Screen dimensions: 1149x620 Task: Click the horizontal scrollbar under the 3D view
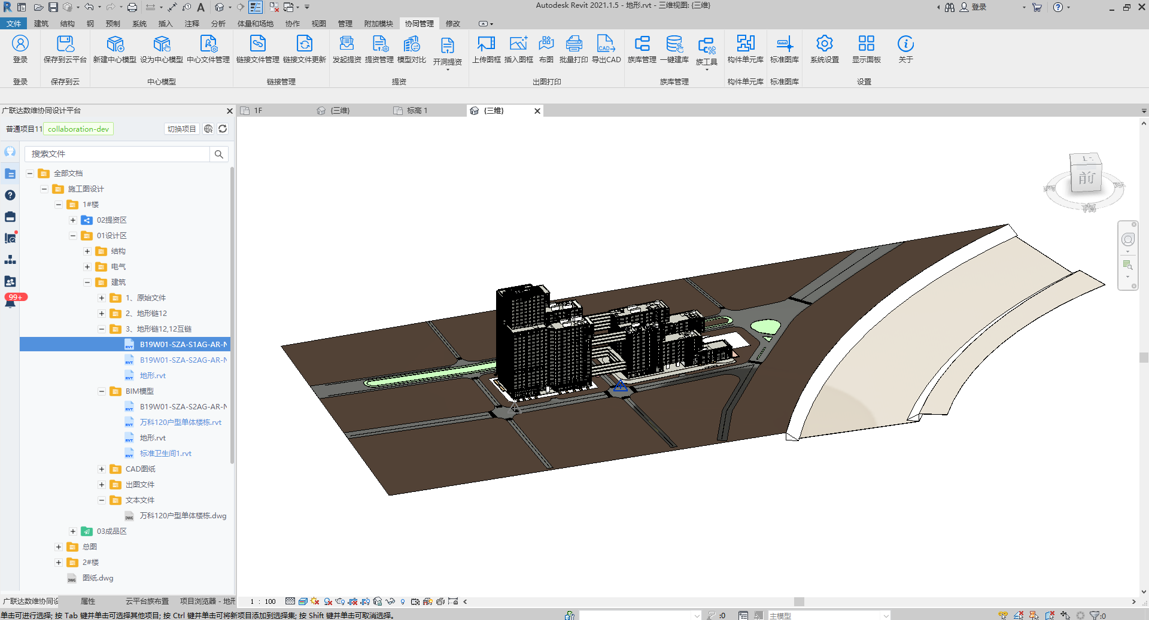pyautogui.click(x=798, y=602)
